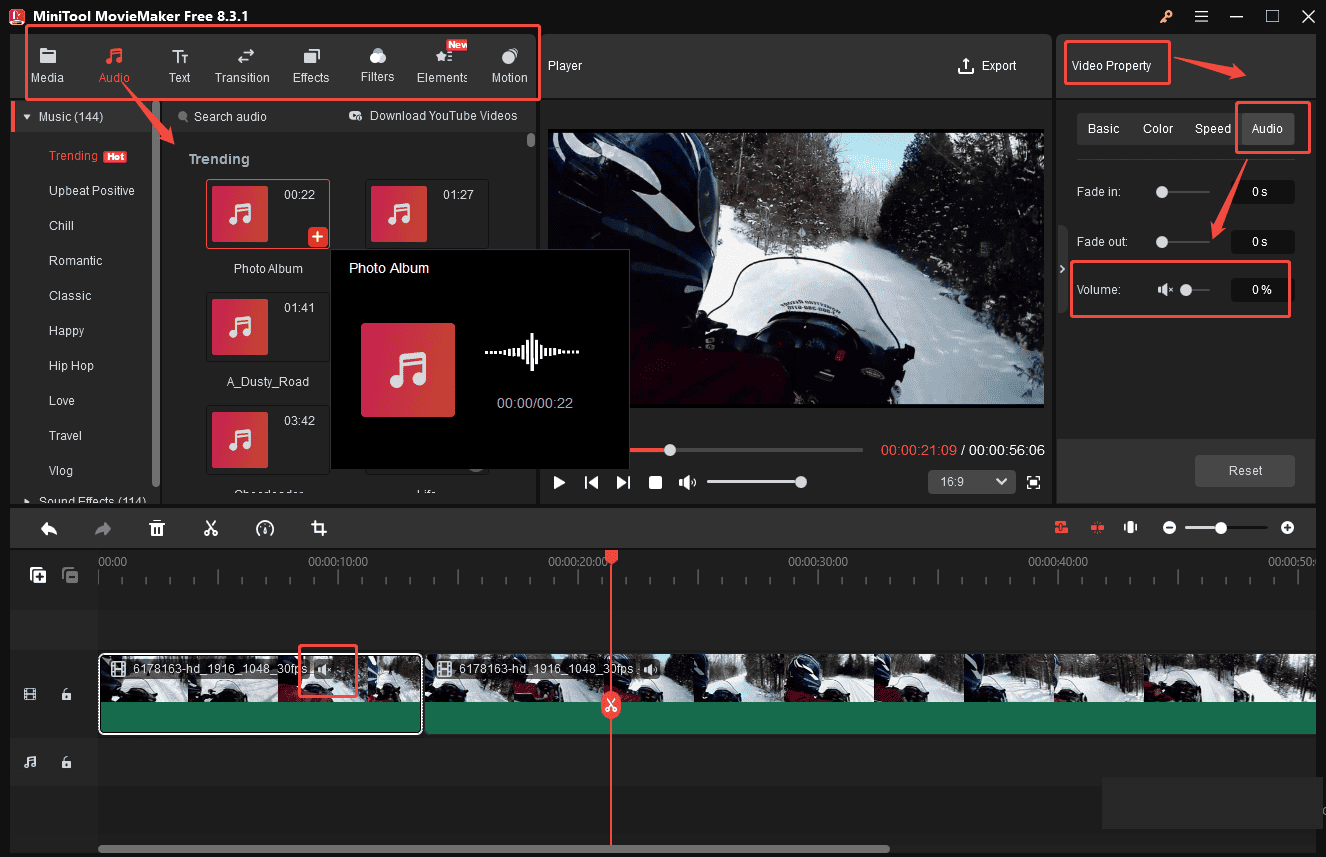Click the Reset button in Video Property

click(1244, 470)
